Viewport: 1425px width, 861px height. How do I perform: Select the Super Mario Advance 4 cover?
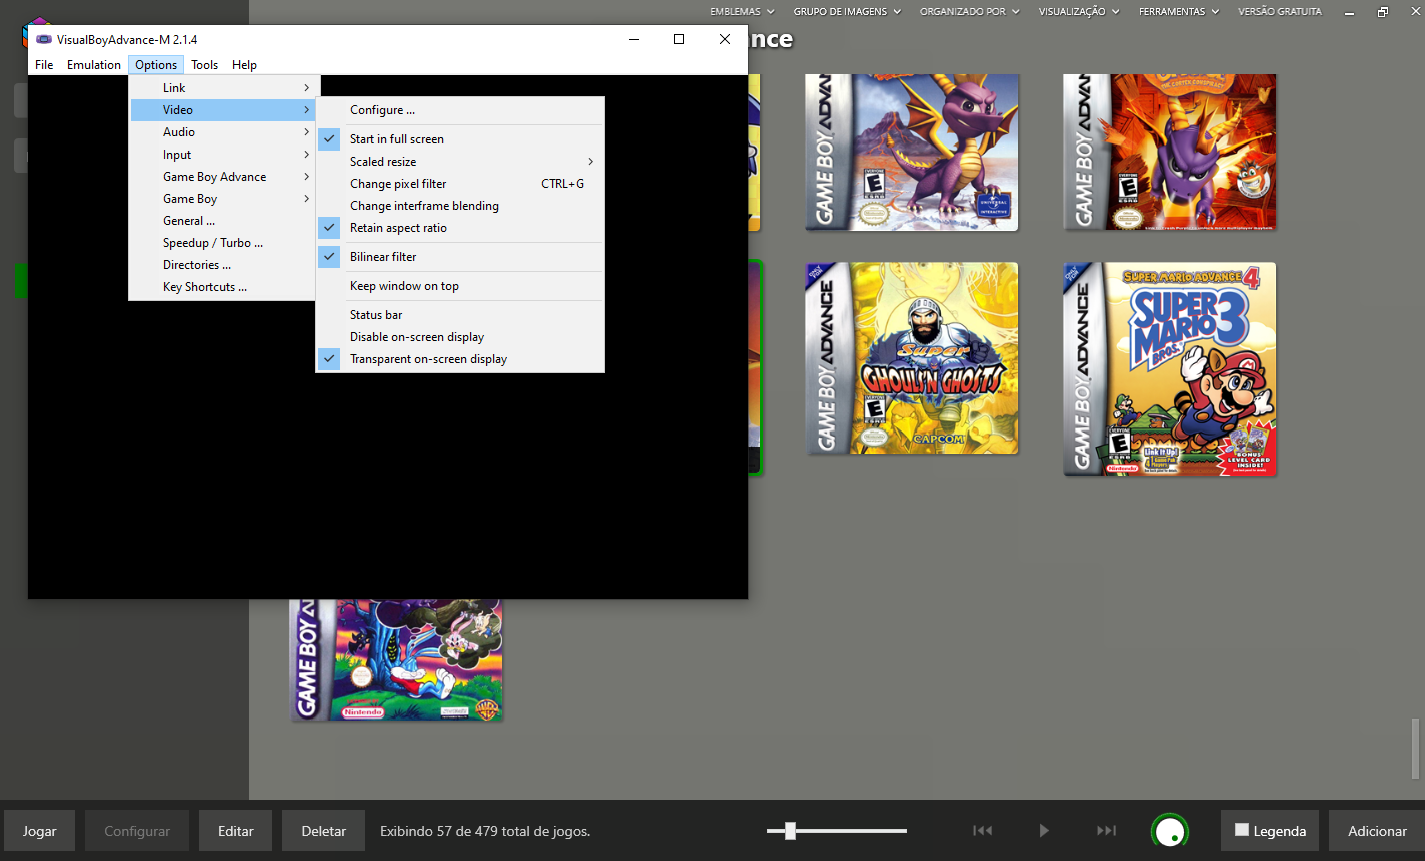click(x=1170, y=369)
